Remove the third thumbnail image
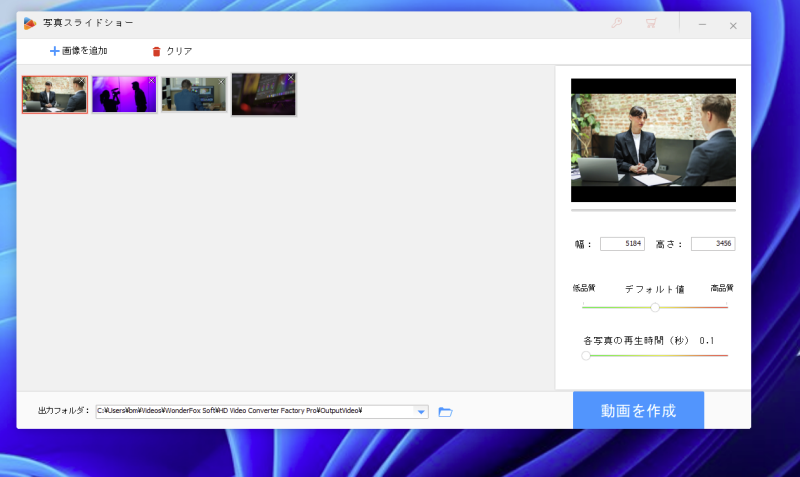The image size is (800, 477). pyautogui.click(x=222, y=81)
